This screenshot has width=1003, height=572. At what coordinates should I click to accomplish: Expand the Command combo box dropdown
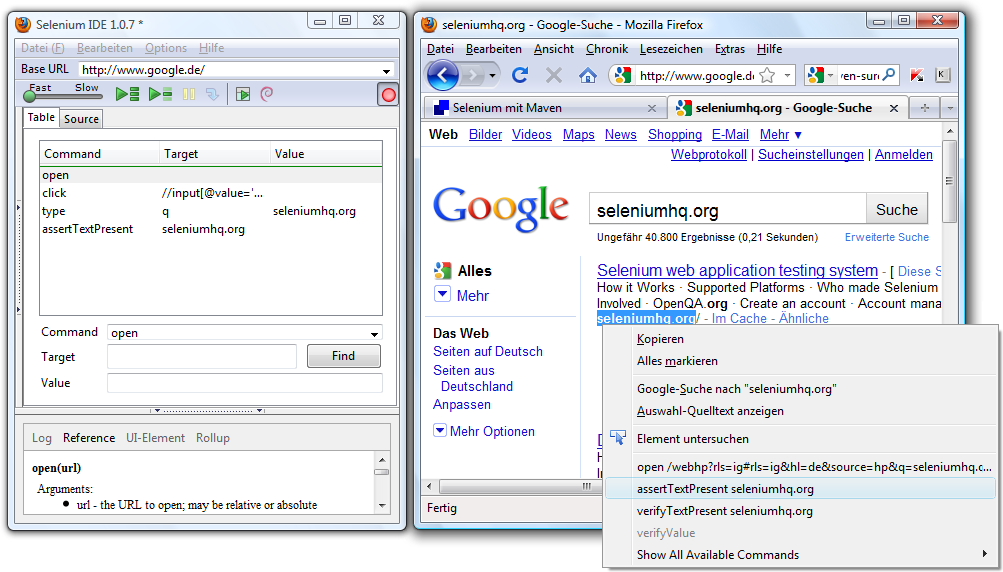click(375, 334)
